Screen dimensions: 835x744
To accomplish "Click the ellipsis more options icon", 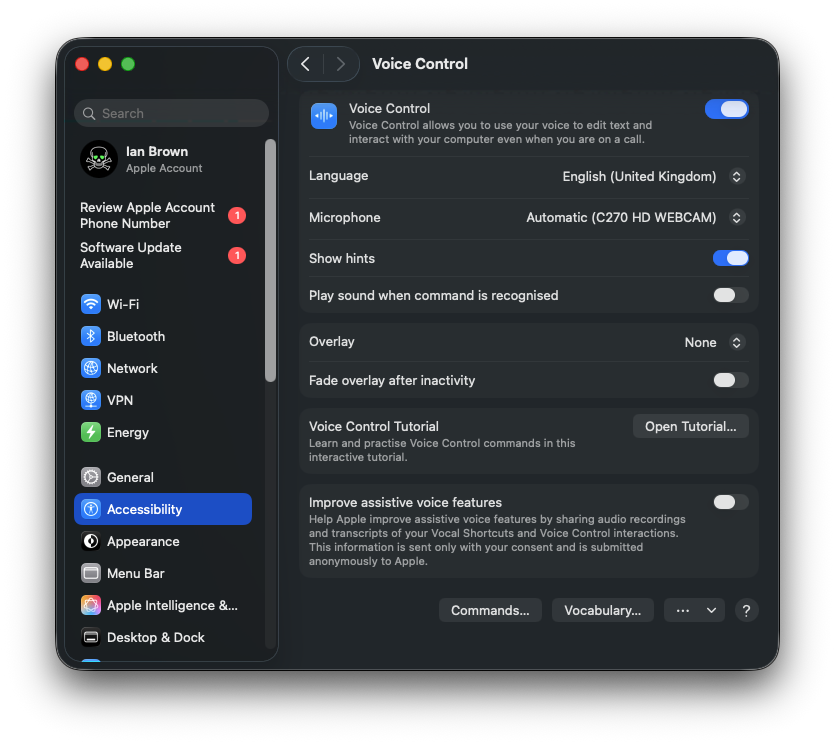I will (682, 610).
